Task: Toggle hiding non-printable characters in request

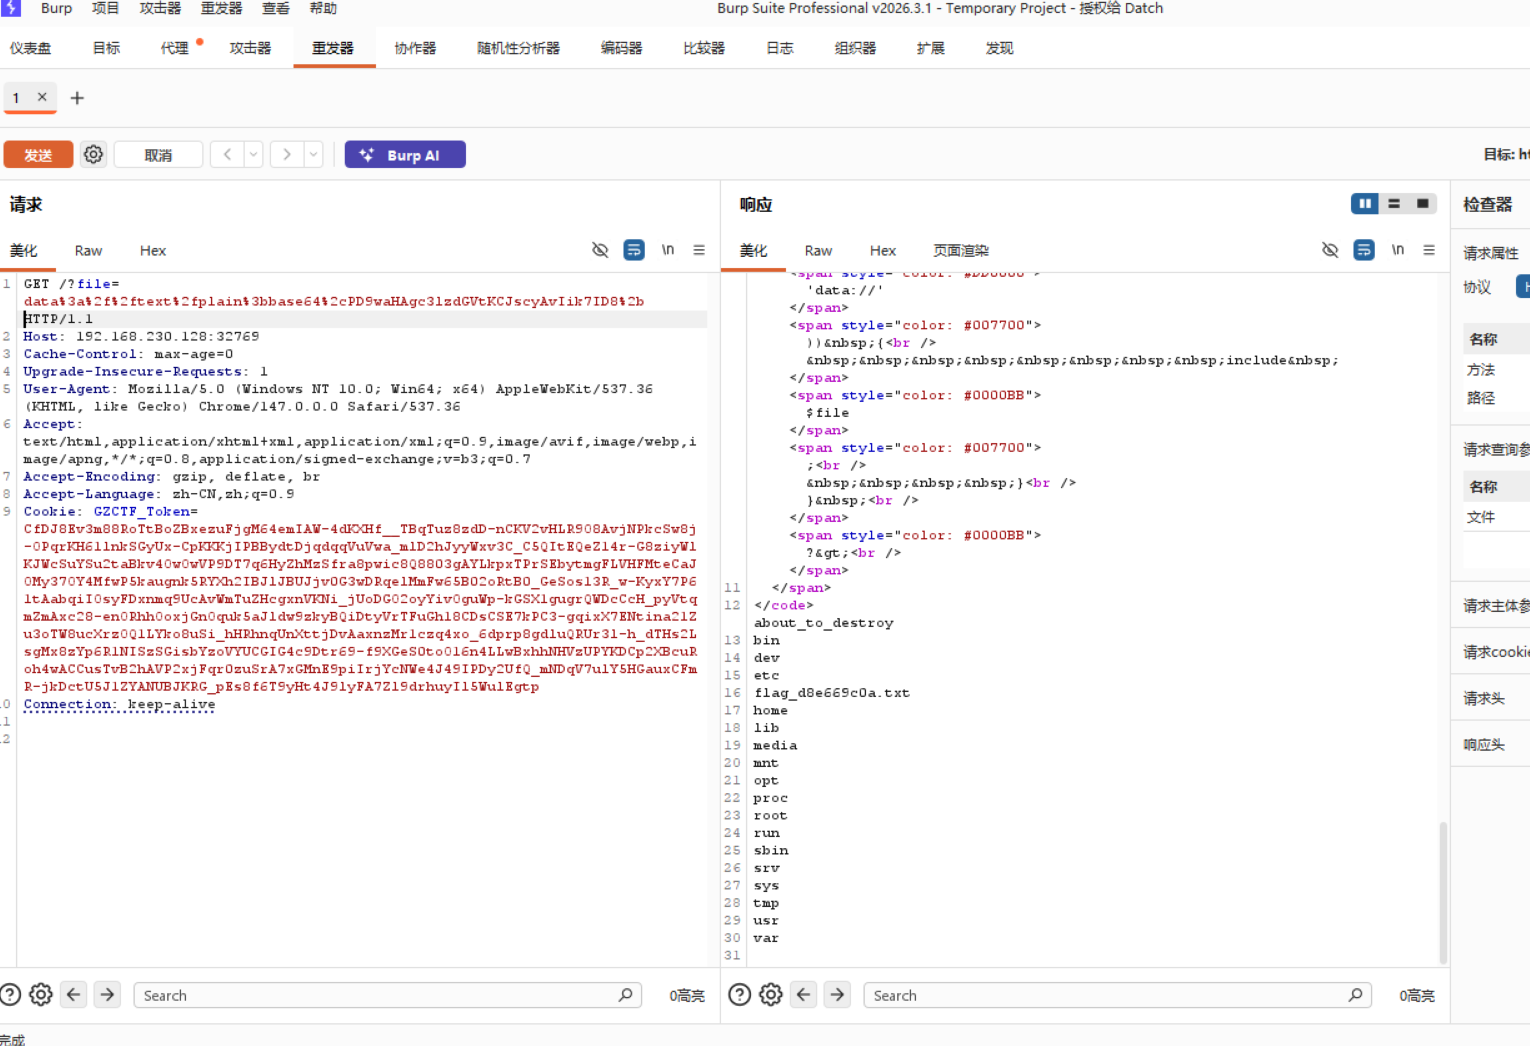Action: (x=600, y=250)
